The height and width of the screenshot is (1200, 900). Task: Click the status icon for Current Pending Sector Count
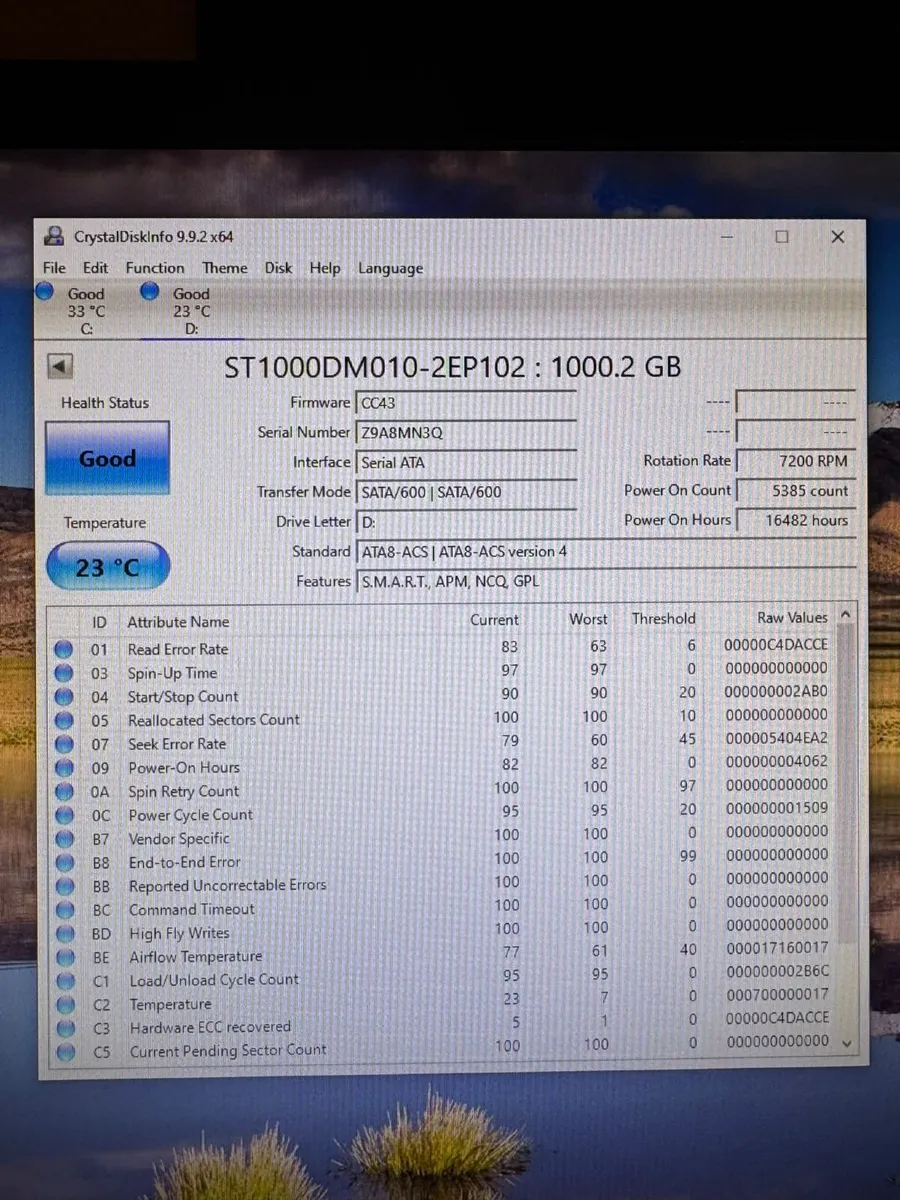64,1051
